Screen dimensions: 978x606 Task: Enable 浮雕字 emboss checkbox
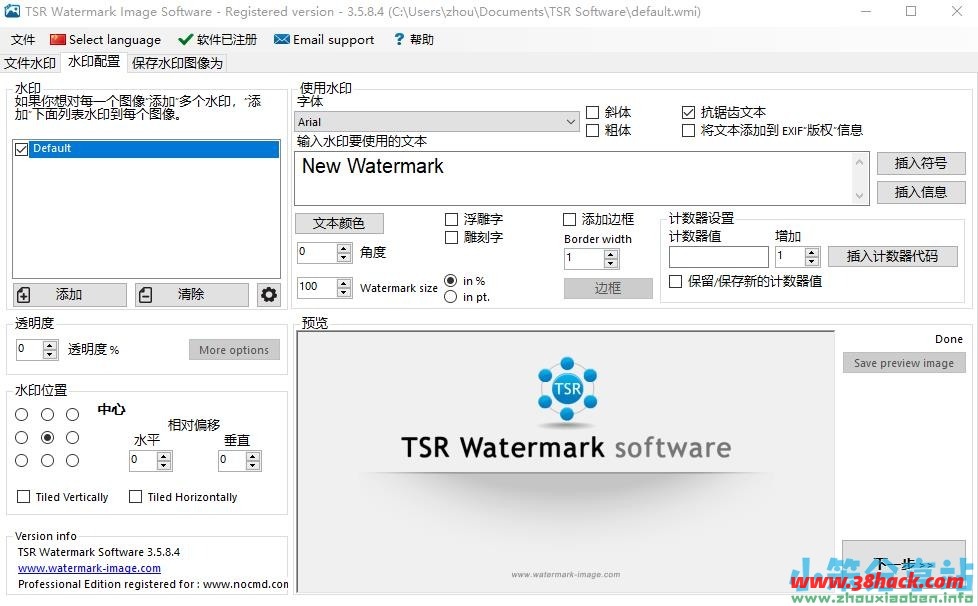(451, 219)
